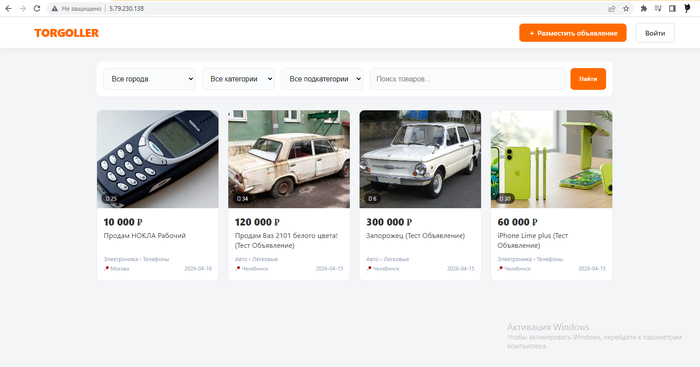Viewport: 700px width, 367px height.
Task: Click the Nokia phone photo
Action: (x=158, y=159)
